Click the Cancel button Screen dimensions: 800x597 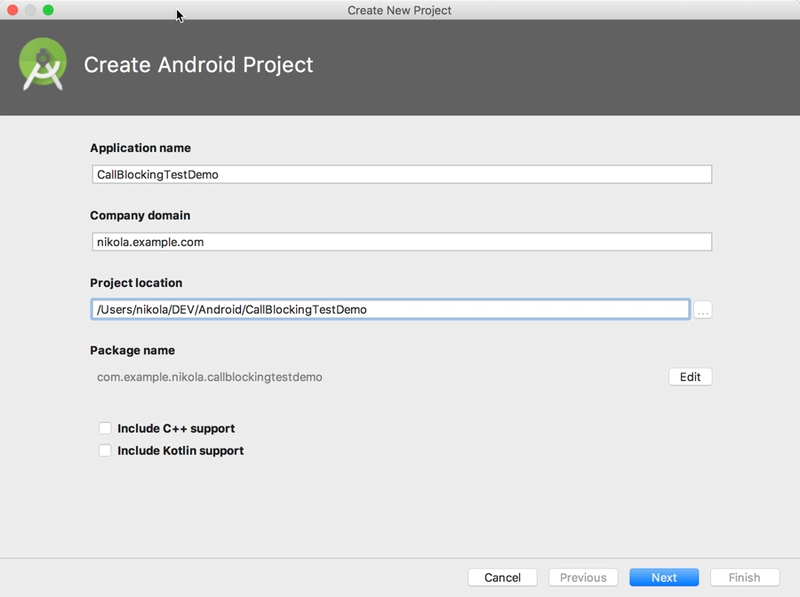point(502,577)
